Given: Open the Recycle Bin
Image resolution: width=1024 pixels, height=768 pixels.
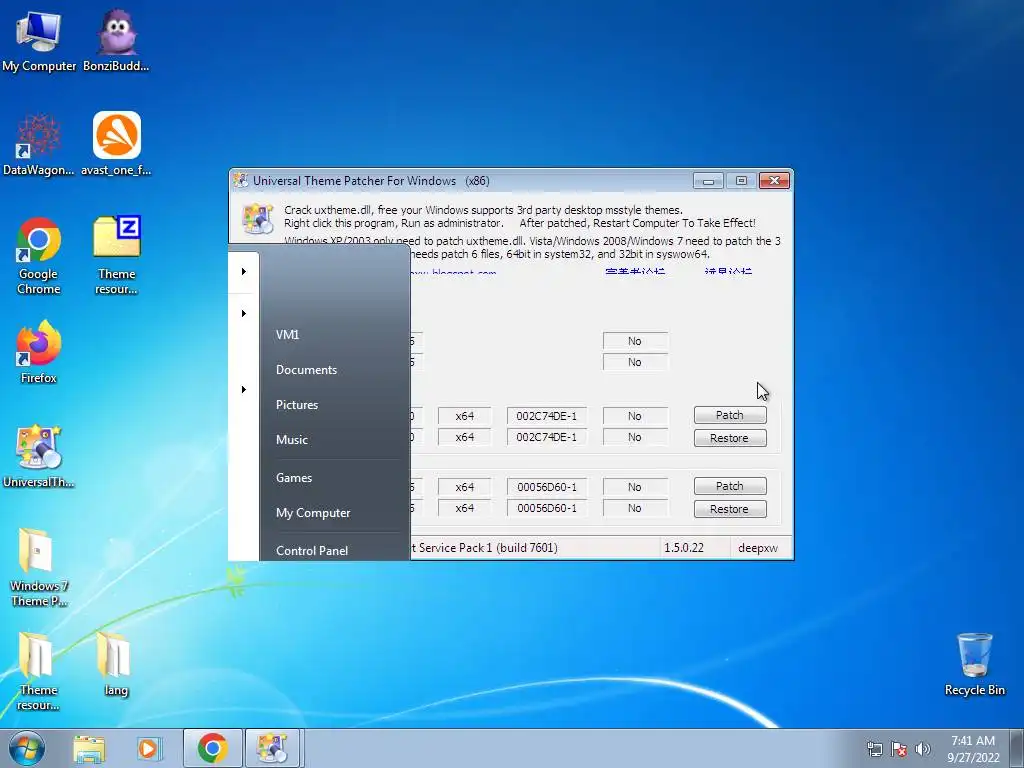Looking at the screenshot, I should point(974,665).
